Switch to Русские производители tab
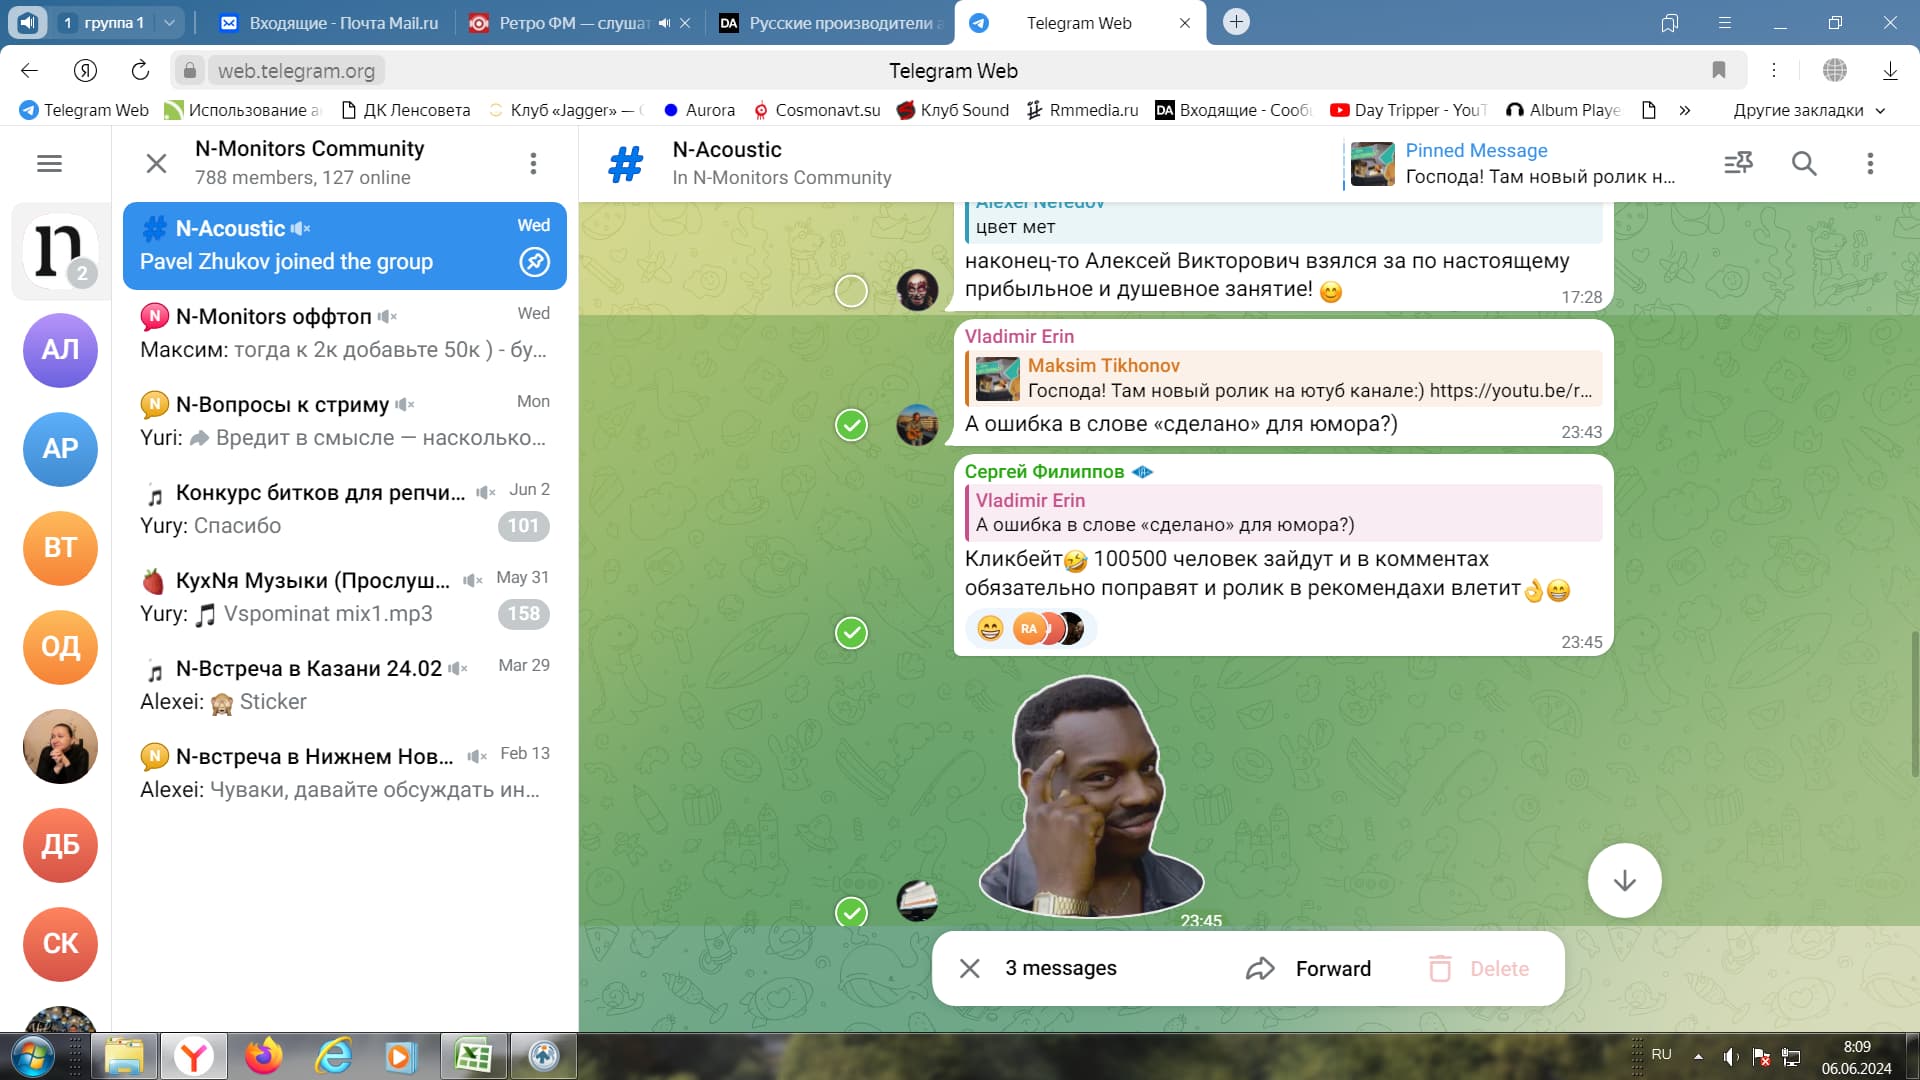 point(831,23)
